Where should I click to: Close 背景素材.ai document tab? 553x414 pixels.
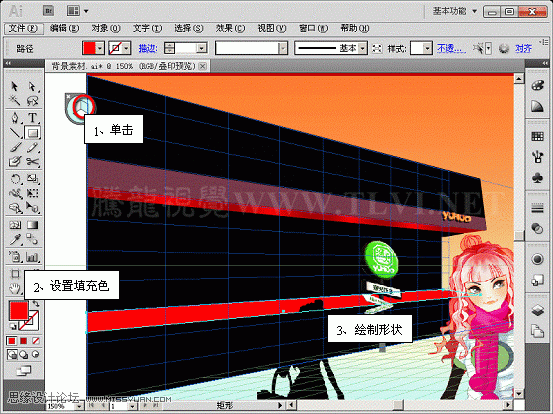pyautogui.click(x=202, y=66)
